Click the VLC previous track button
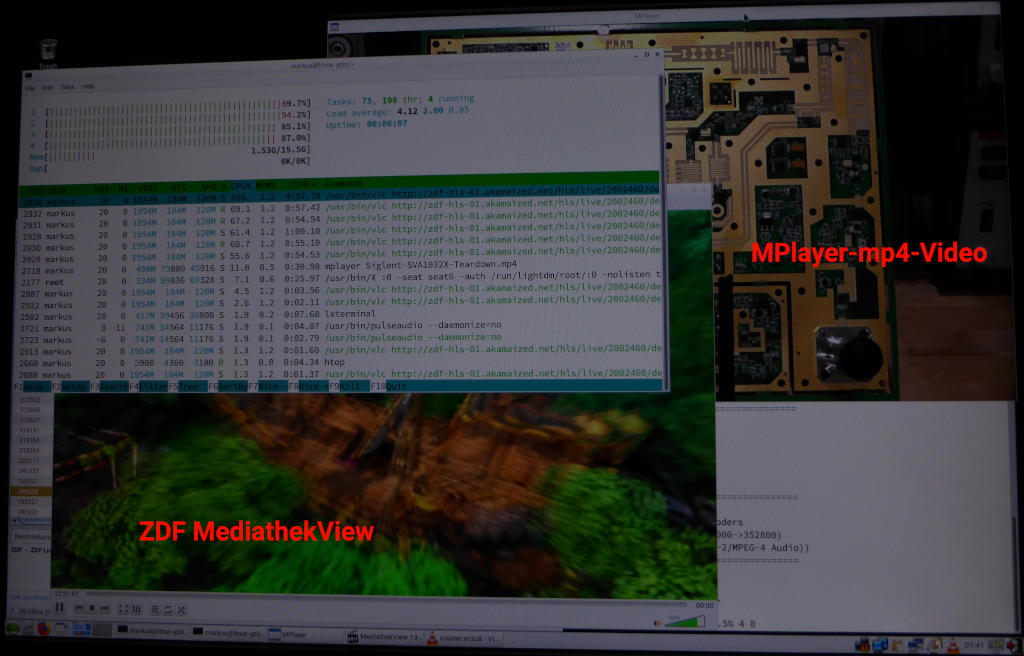 [79, 608]
